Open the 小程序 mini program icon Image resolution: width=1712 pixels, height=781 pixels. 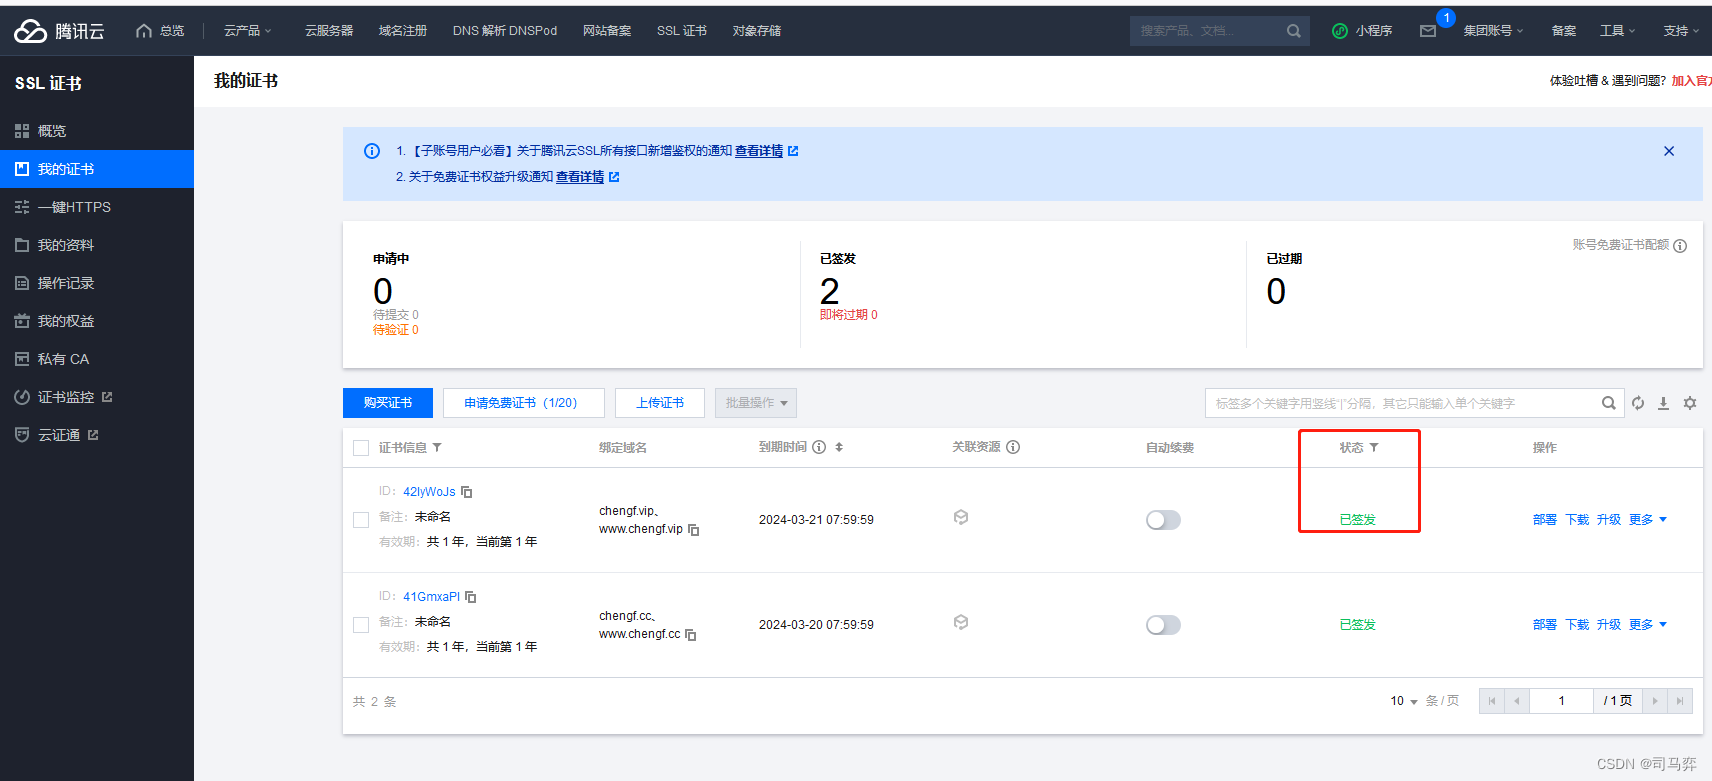[1340, 31]
